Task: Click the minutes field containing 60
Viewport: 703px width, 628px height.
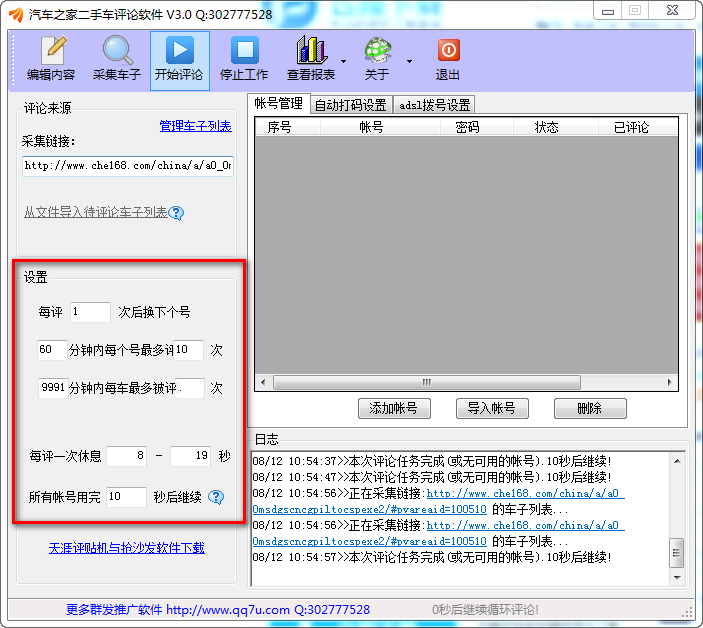Action: tap(52, 350)
